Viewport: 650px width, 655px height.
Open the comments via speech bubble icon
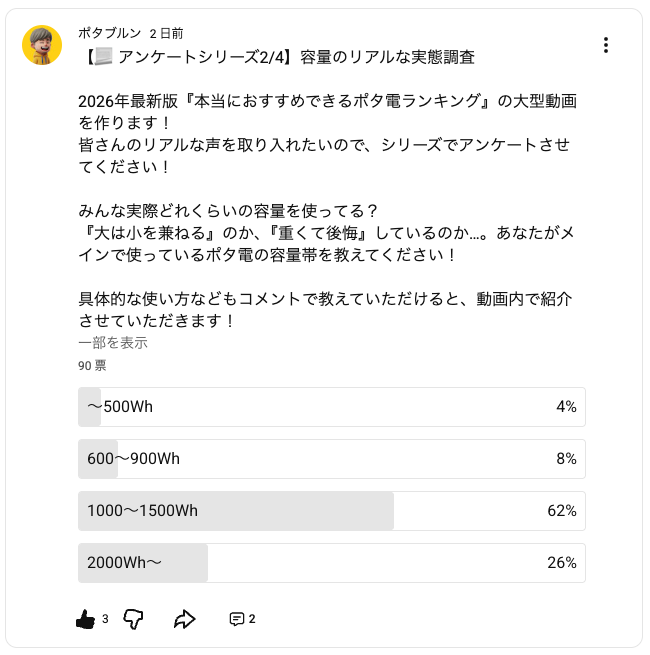pos(237,619)
